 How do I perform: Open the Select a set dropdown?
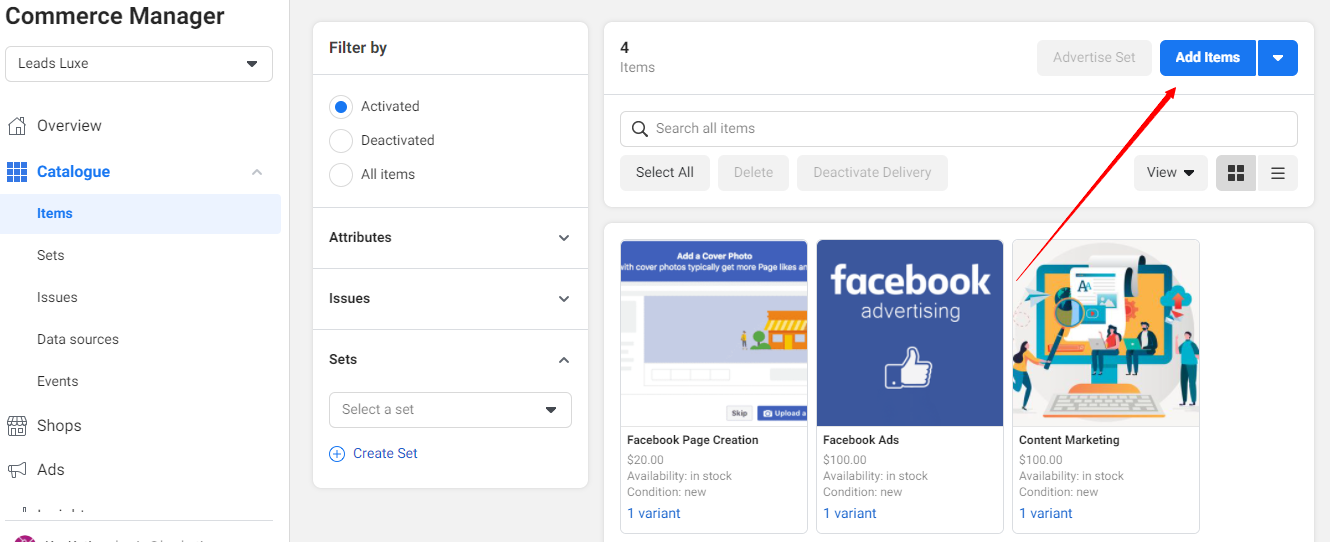(450, 410)
